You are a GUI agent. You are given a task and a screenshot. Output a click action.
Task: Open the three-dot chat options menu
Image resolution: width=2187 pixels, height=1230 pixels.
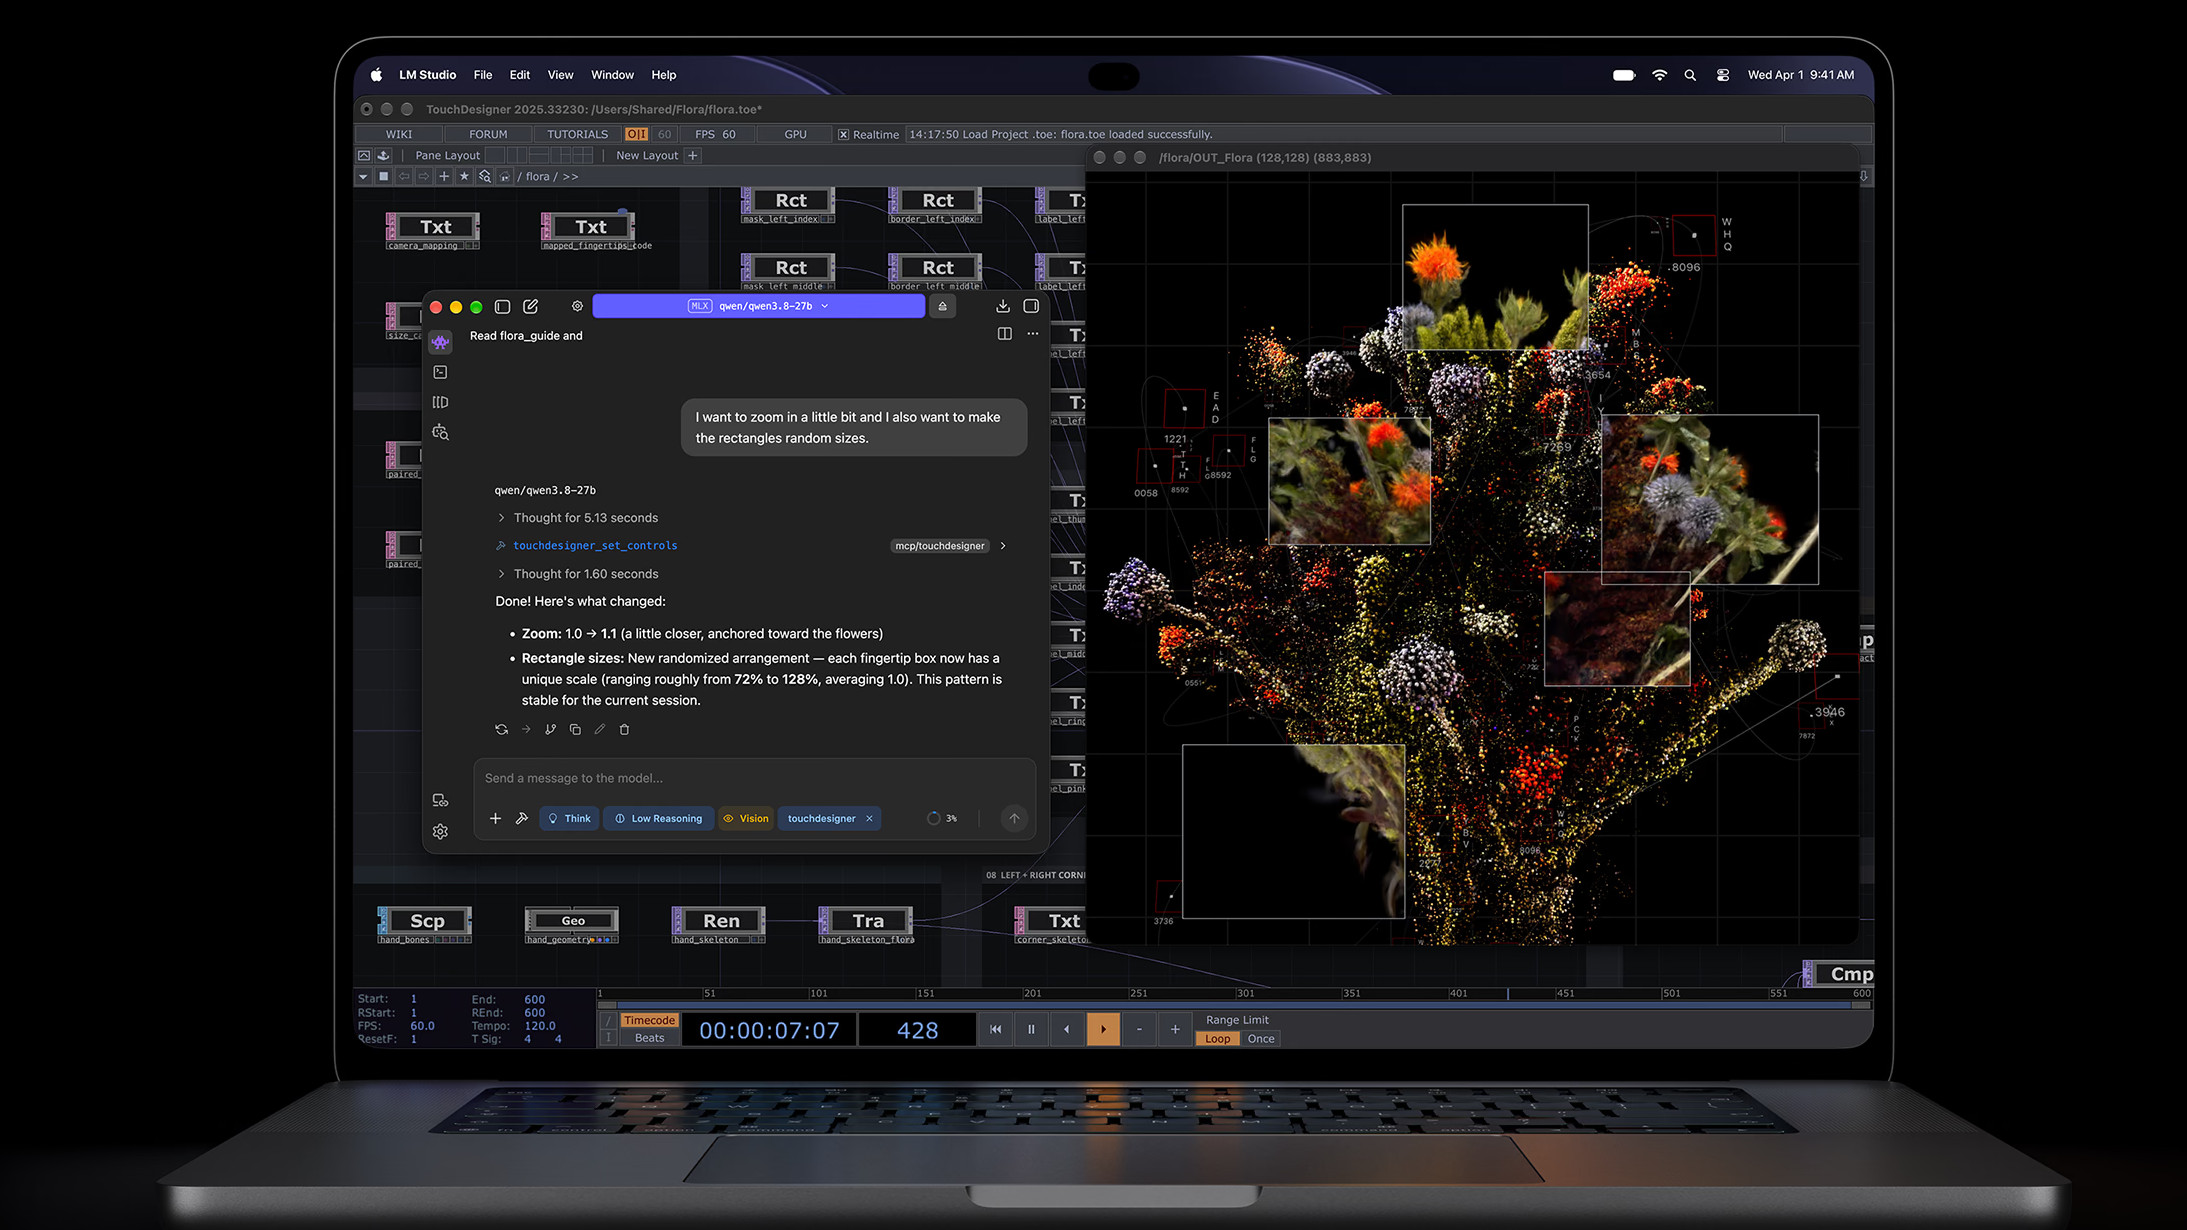[x=1033, y=334]
